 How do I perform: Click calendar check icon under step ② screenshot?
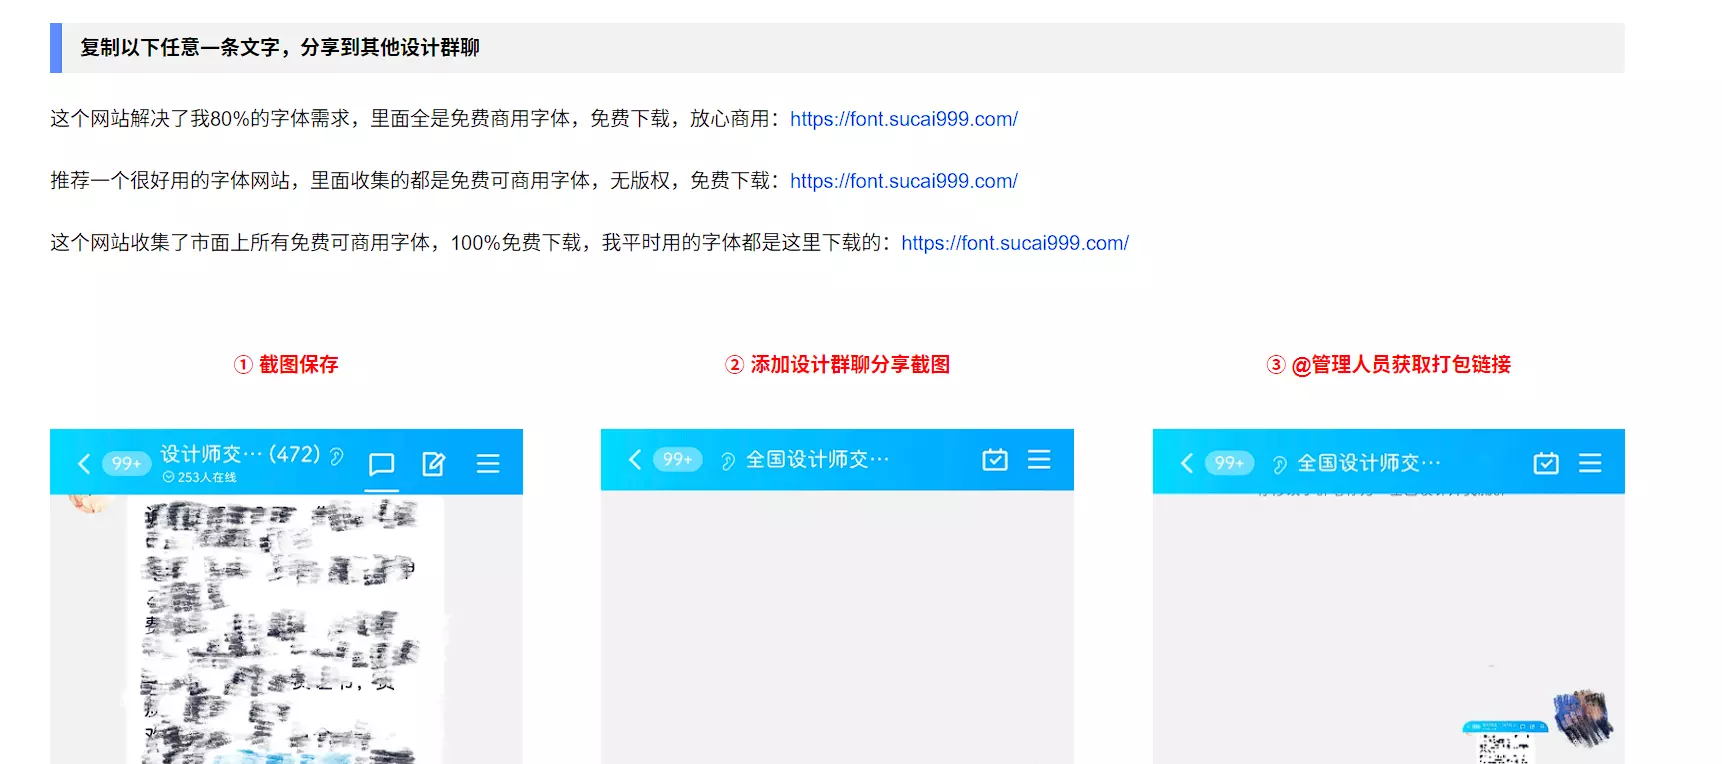pyautogui.click(x=995, y=459)
